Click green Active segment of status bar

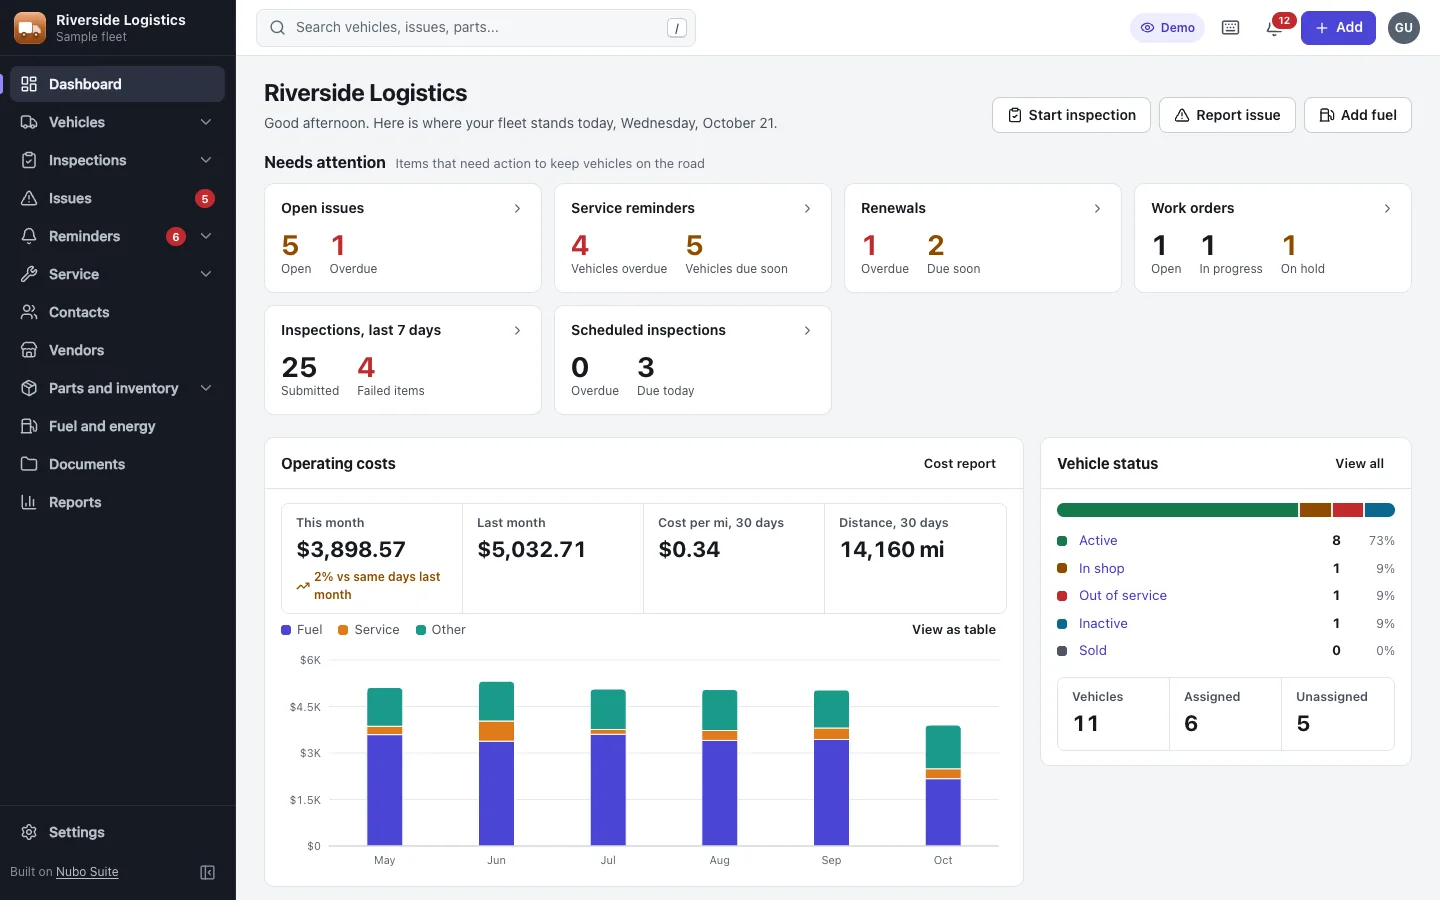tap(1177, 510)
